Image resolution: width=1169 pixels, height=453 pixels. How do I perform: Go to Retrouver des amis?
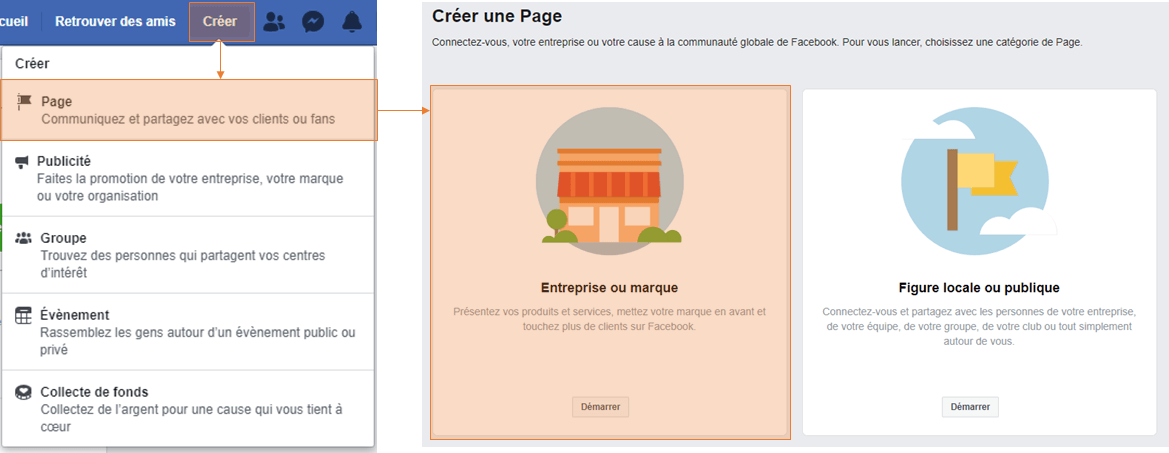116,22
